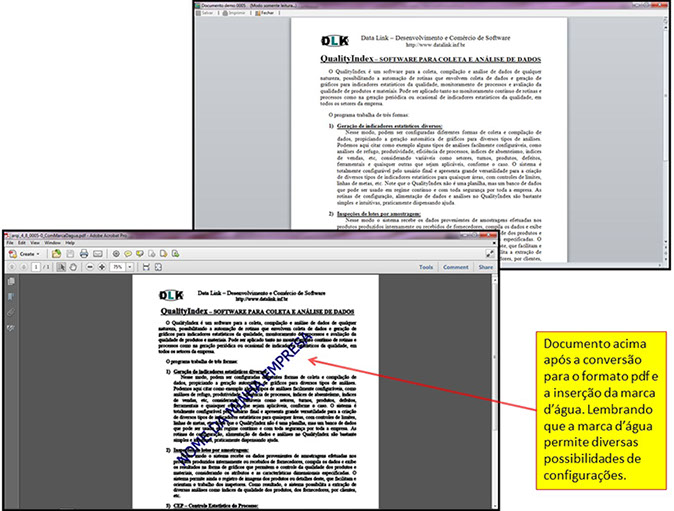Zoom out with the minus button

tap(90, 268)
